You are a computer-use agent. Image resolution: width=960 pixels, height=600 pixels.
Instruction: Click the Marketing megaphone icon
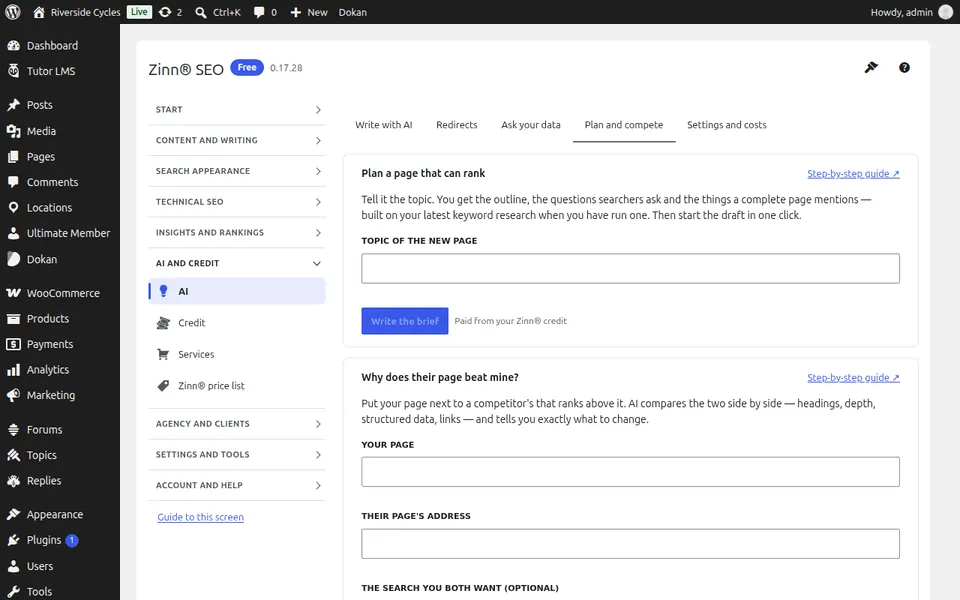pyautogui.click(x=13, y=396)
